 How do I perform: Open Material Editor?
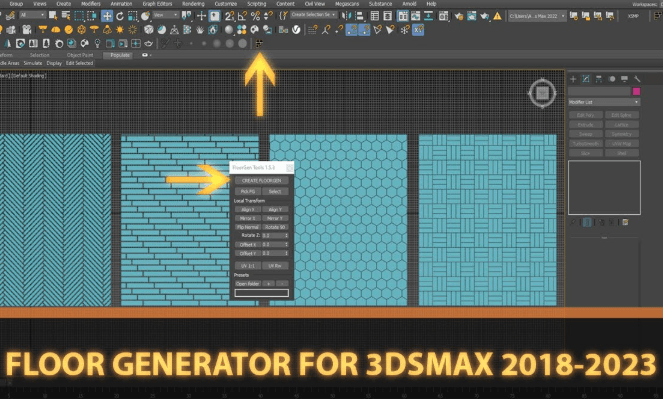(444, 16)
